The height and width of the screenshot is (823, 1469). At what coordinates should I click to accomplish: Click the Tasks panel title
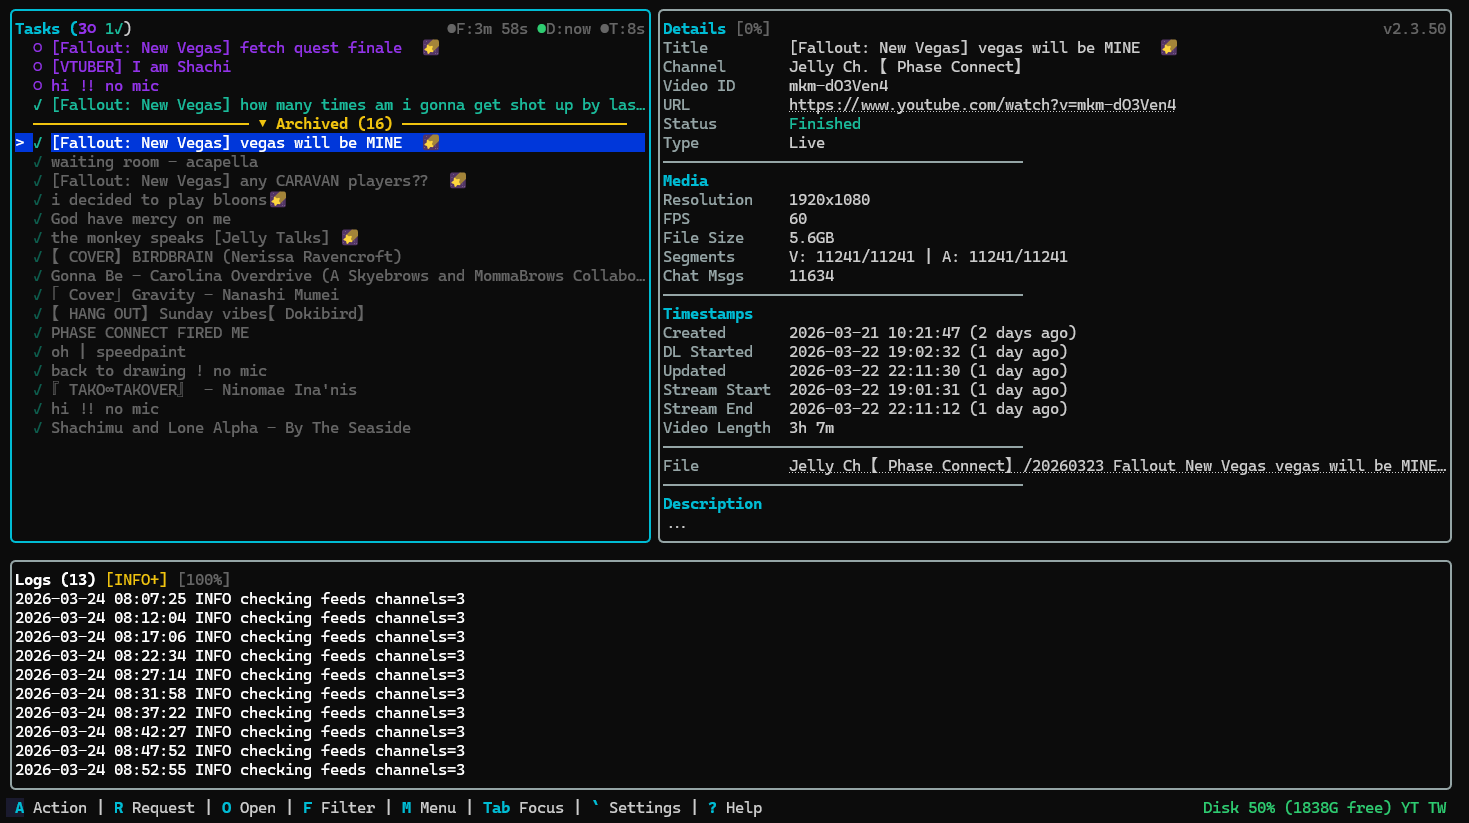(x=37, y=29)
